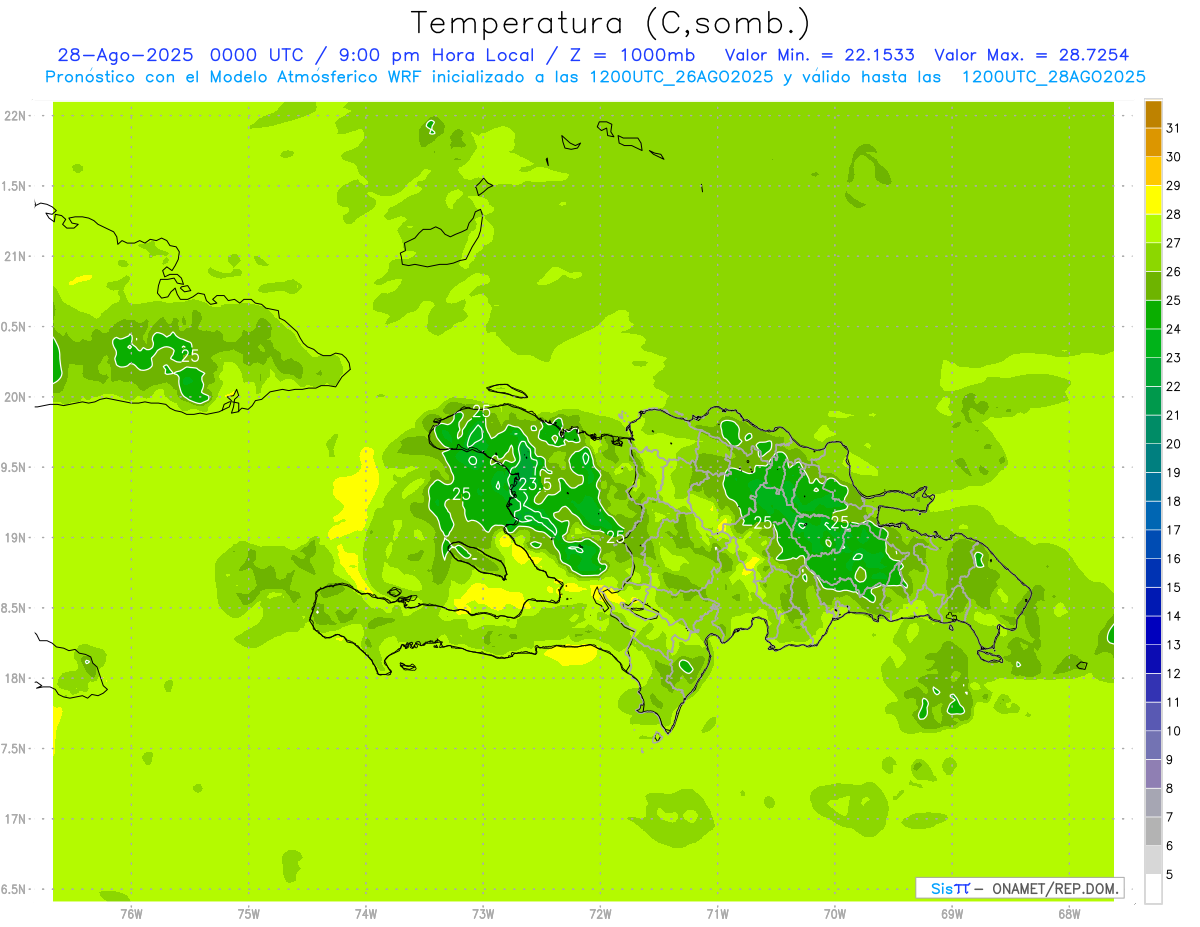Image resolution: width=1200 pixels, height=927 pixels.
Task: Click the color bar swatch between 20 and 21
Action: point(1153,429)
